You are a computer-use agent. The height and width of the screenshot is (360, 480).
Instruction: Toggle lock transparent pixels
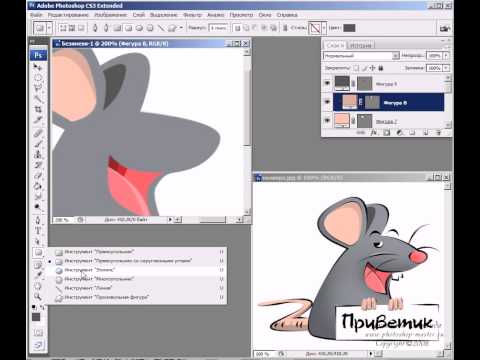pyautogui.click(x=356, y=68)
